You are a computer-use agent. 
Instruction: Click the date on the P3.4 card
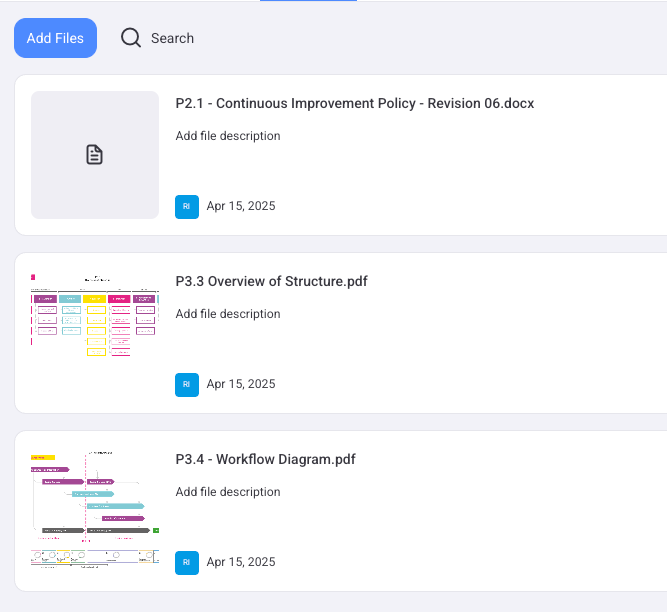coord(240,562)
